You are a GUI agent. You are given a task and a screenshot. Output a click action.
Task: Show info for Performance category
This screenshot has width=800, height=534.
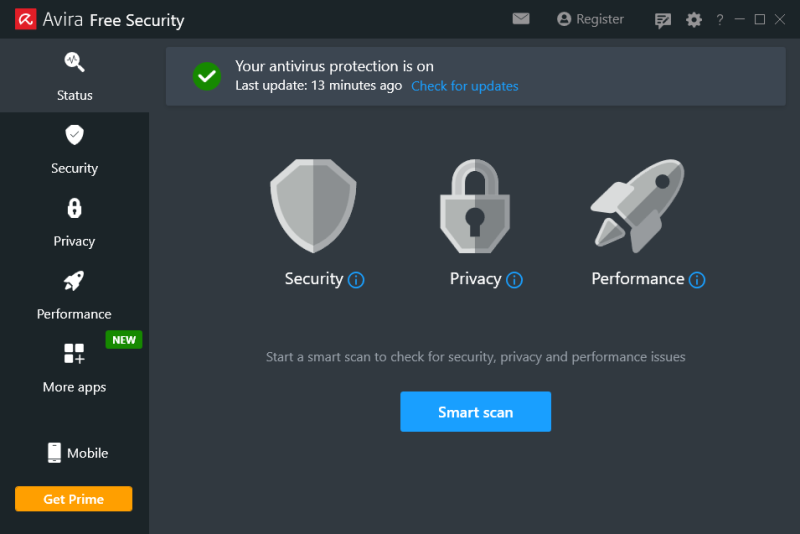pyautogui.click(x=697, y=280)
